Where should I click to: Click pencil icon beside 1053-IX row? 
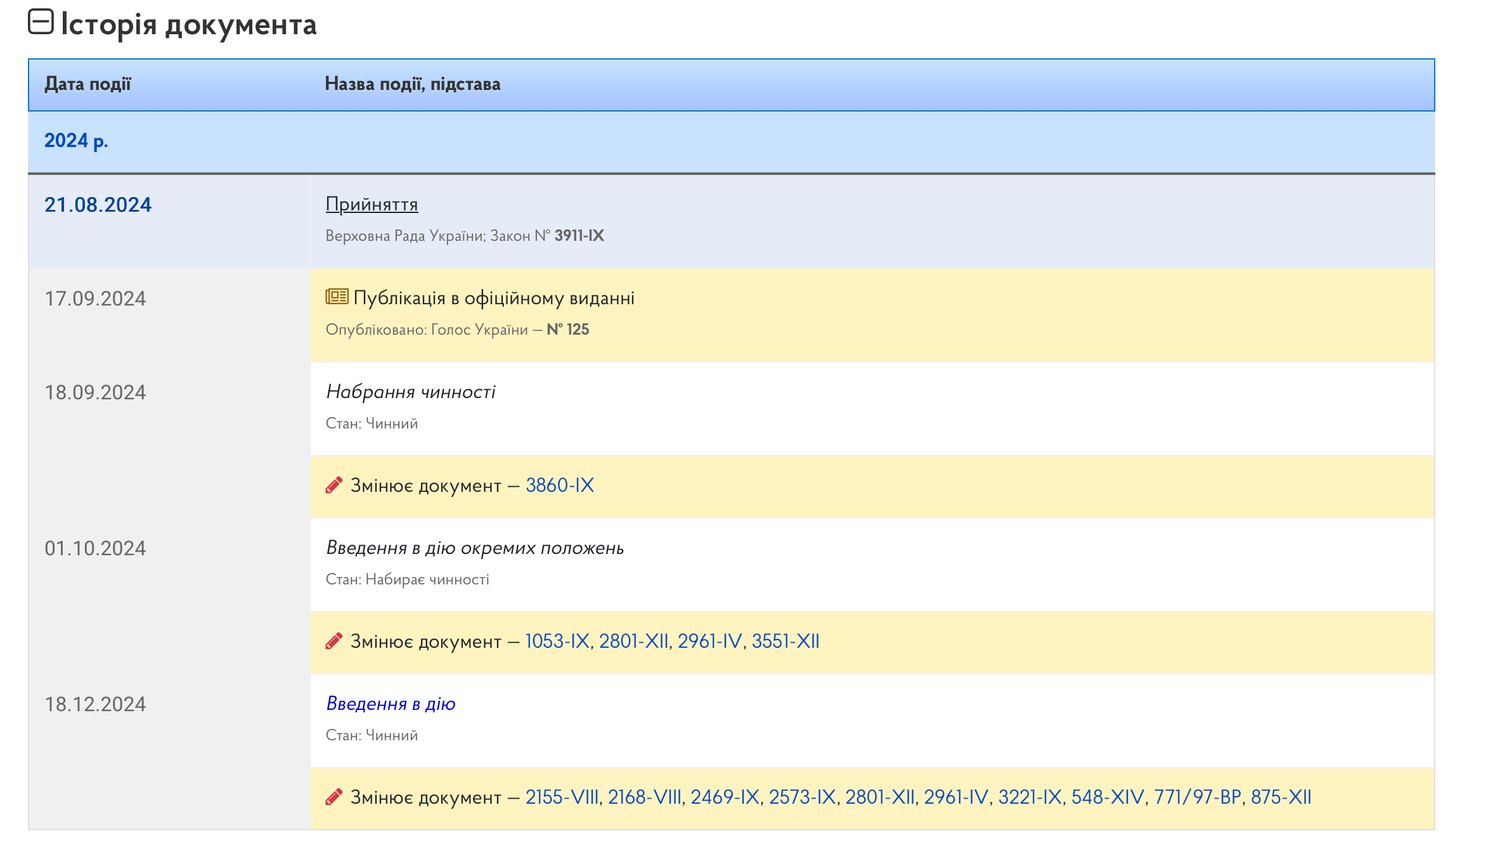pyautogui.click(x=334, y=641)
